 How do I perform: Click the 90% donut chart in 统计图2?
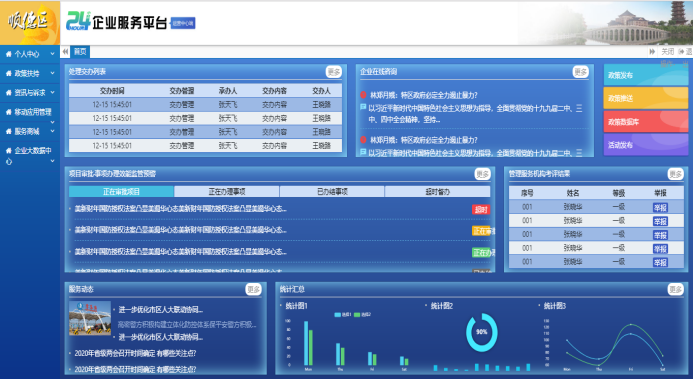click(x=482, y=332)
